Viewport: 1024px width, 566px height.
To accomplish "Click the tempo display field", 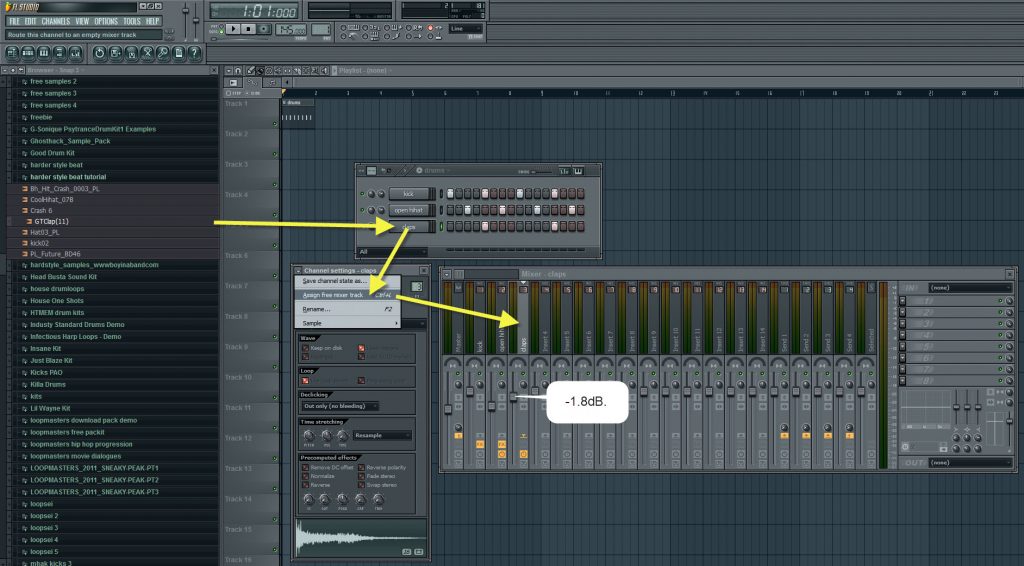I will [x=291, y=30].
